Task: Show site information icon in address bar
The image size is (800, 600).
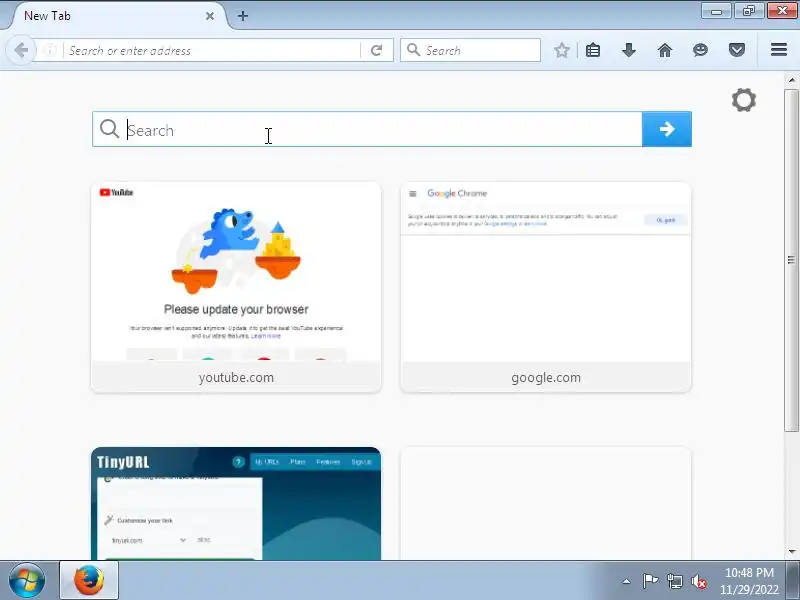Action: point(49,50)
